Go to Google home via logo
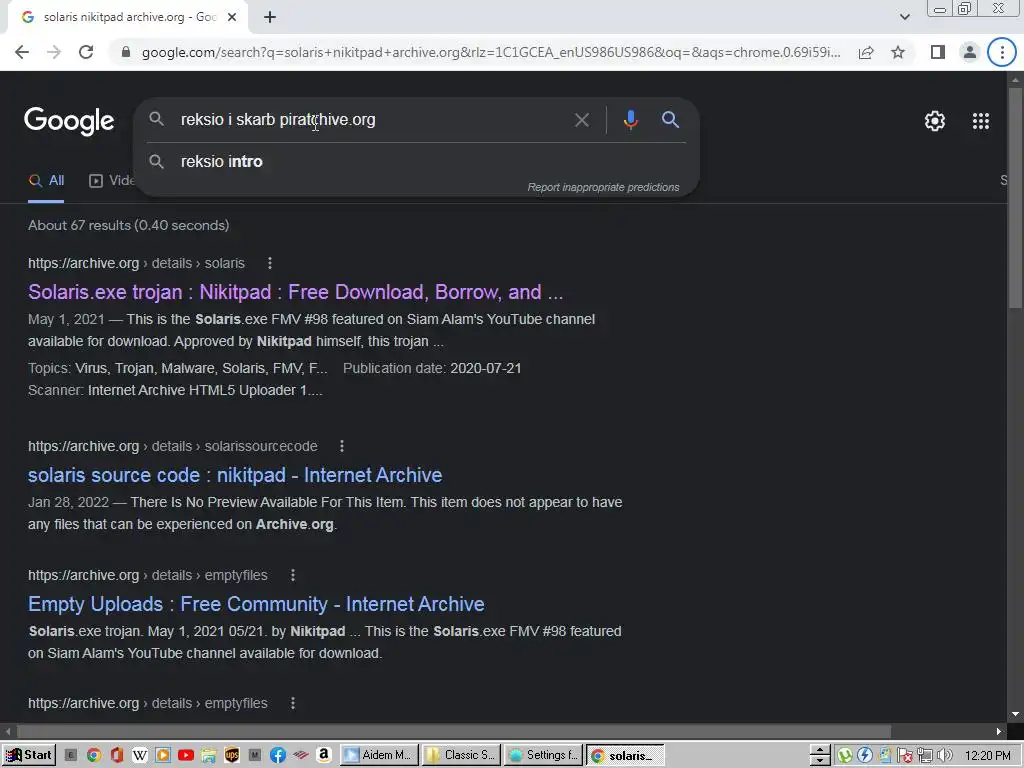The width and height of the screenshot is (1024, 768). coord(69,121)
